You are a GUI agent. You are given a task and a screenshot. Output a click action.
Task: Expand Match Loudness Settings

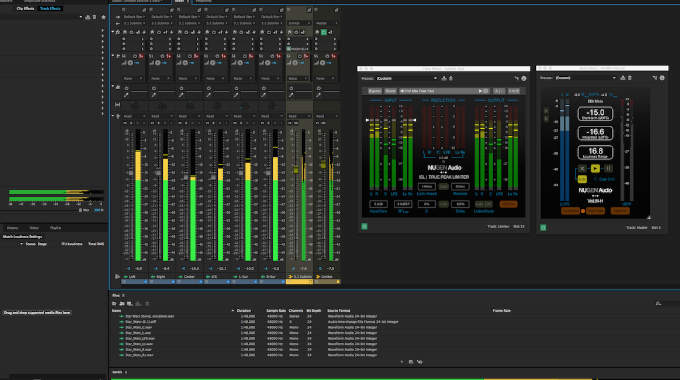tap(23, 237)
